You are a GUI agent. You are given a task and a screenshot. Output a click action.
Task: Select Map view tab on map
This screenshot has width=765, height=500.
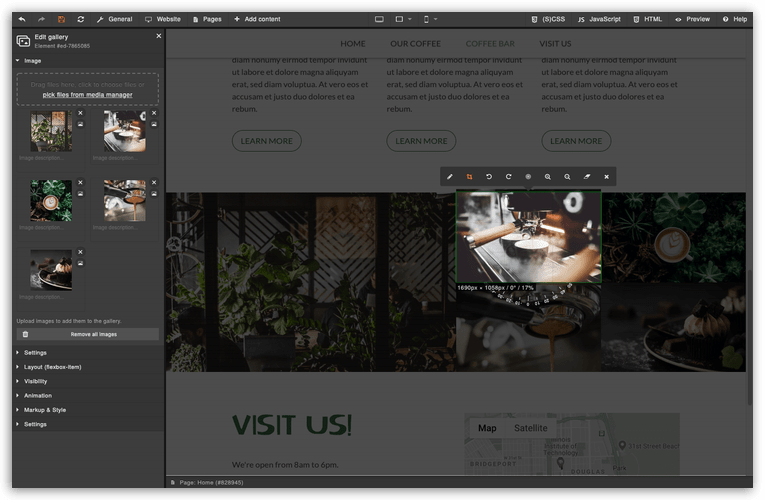[487, 428]
